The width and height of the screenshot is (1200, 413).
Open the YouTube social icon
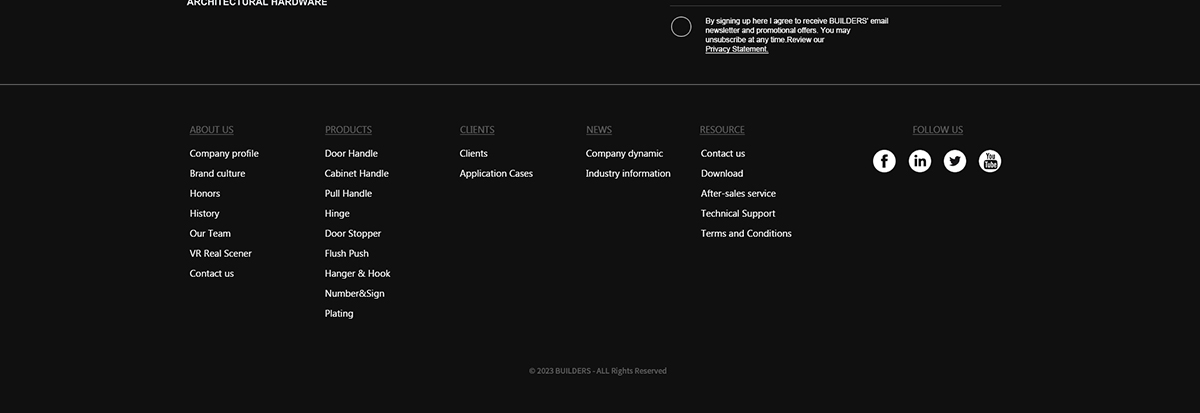[x=990, y=161]
